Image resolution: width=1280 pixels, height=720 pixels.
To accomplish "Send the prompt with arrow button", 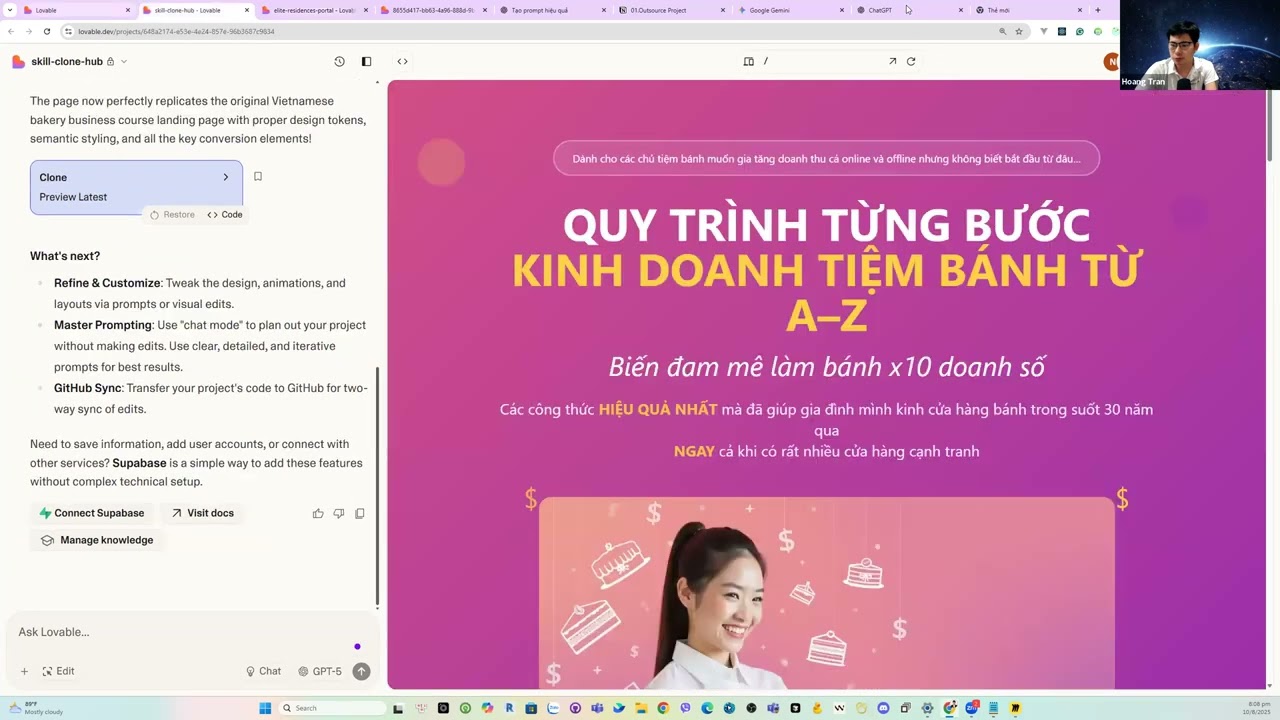I will 361,671.
